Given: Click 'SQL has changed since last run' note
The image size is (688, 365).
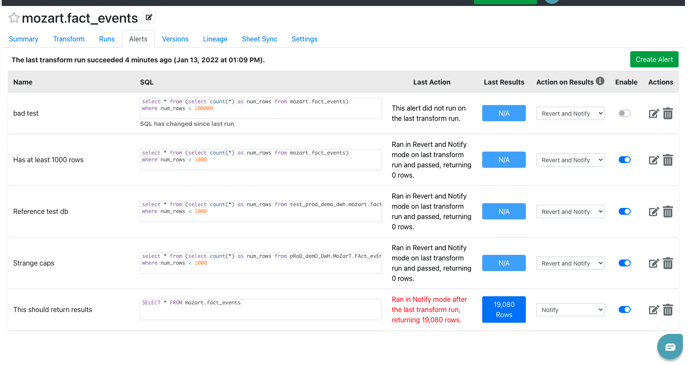Looking at the screenshot, I should click(187, 124).
